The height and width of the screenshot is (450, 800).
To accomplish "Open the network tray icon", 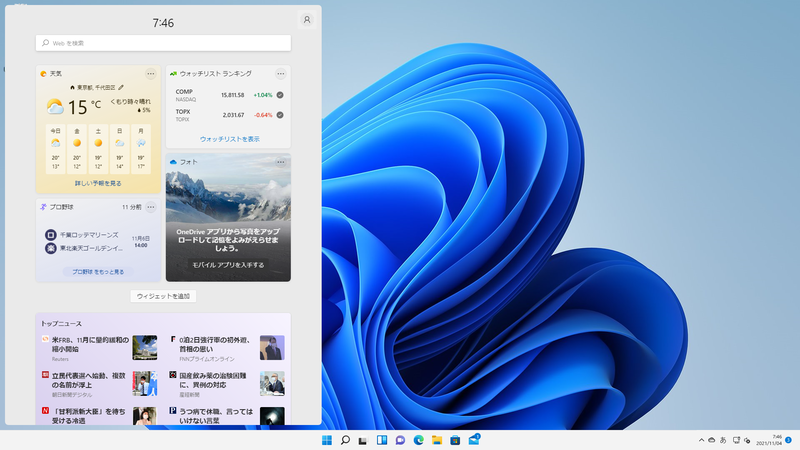I will (x=736, y=440).
